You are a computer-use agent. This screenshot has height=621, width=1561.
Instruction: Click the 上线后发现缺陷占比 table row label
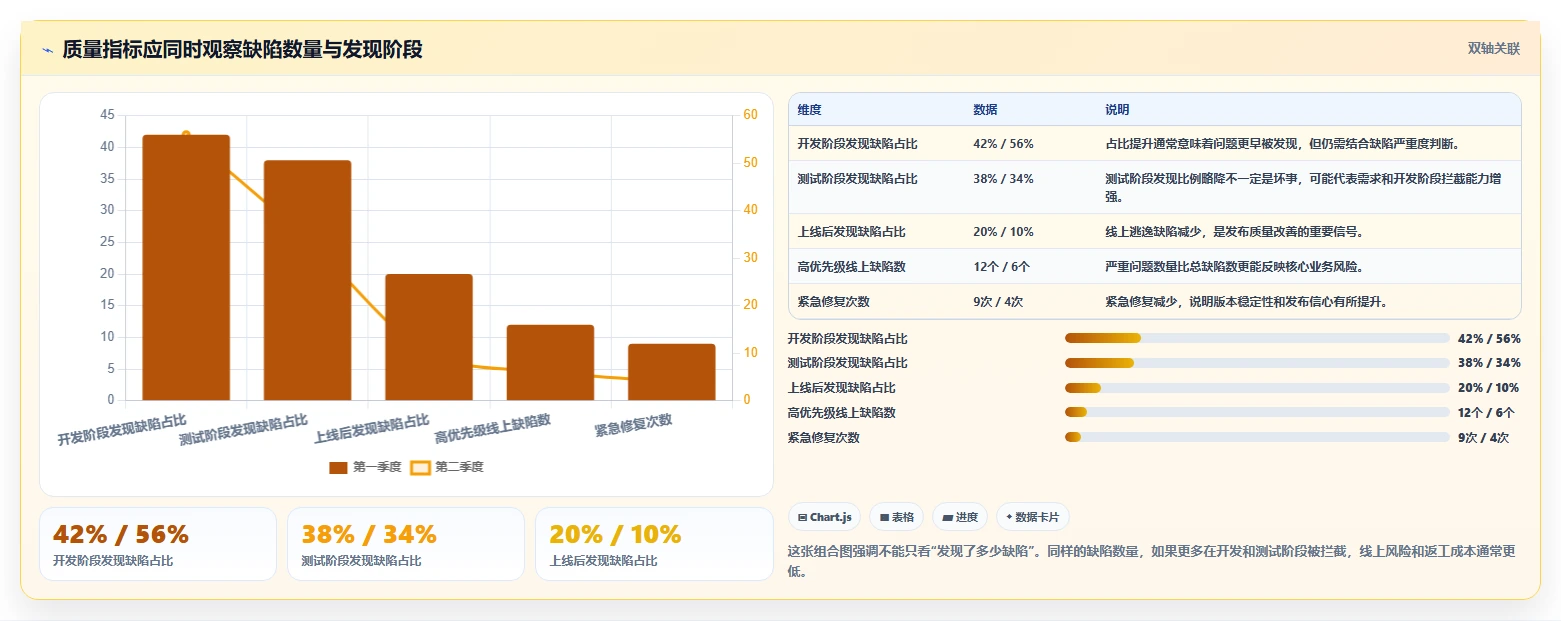[x=851, y=232]
